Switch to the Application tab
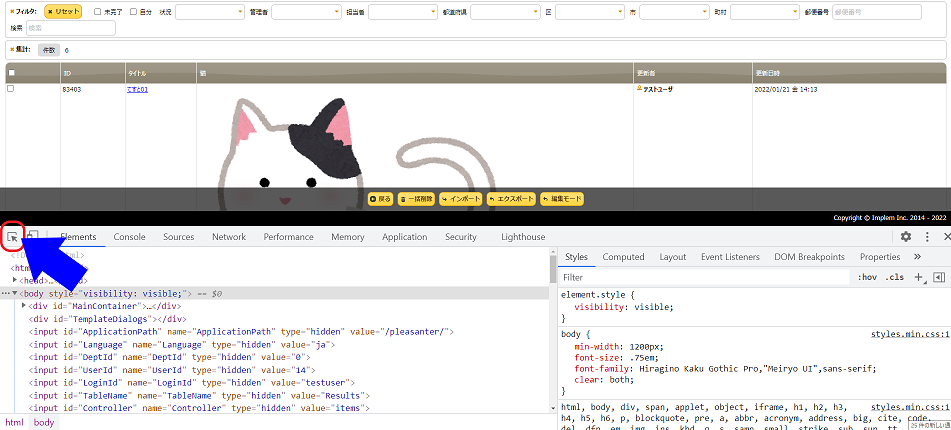 [405, 237]
